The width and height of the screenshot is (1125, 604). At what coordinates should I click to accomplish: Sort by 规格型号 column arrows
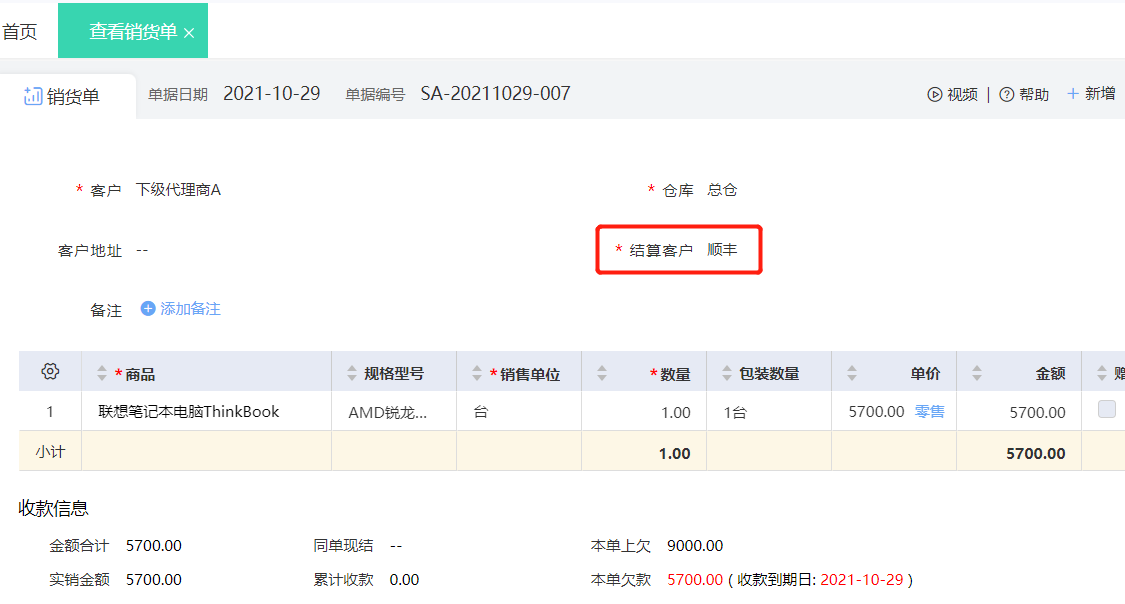tap(352, 373)
